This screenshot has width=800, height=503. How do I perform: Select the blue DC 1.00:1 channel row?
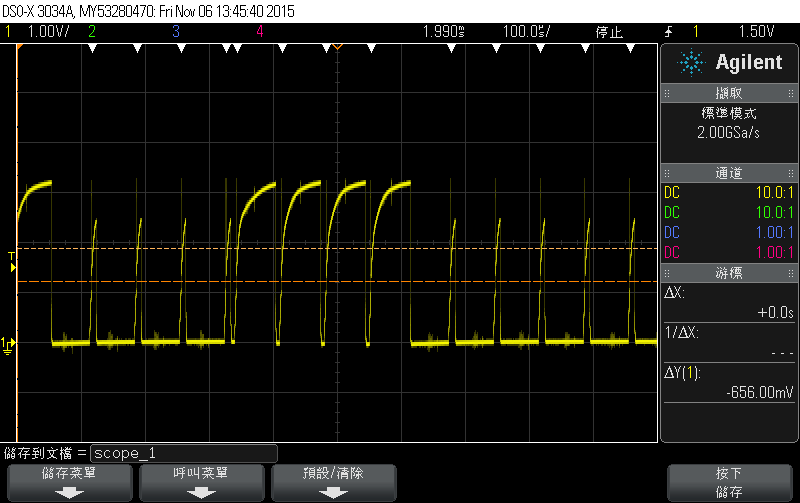pyautogui.click(x=729, y=232)
